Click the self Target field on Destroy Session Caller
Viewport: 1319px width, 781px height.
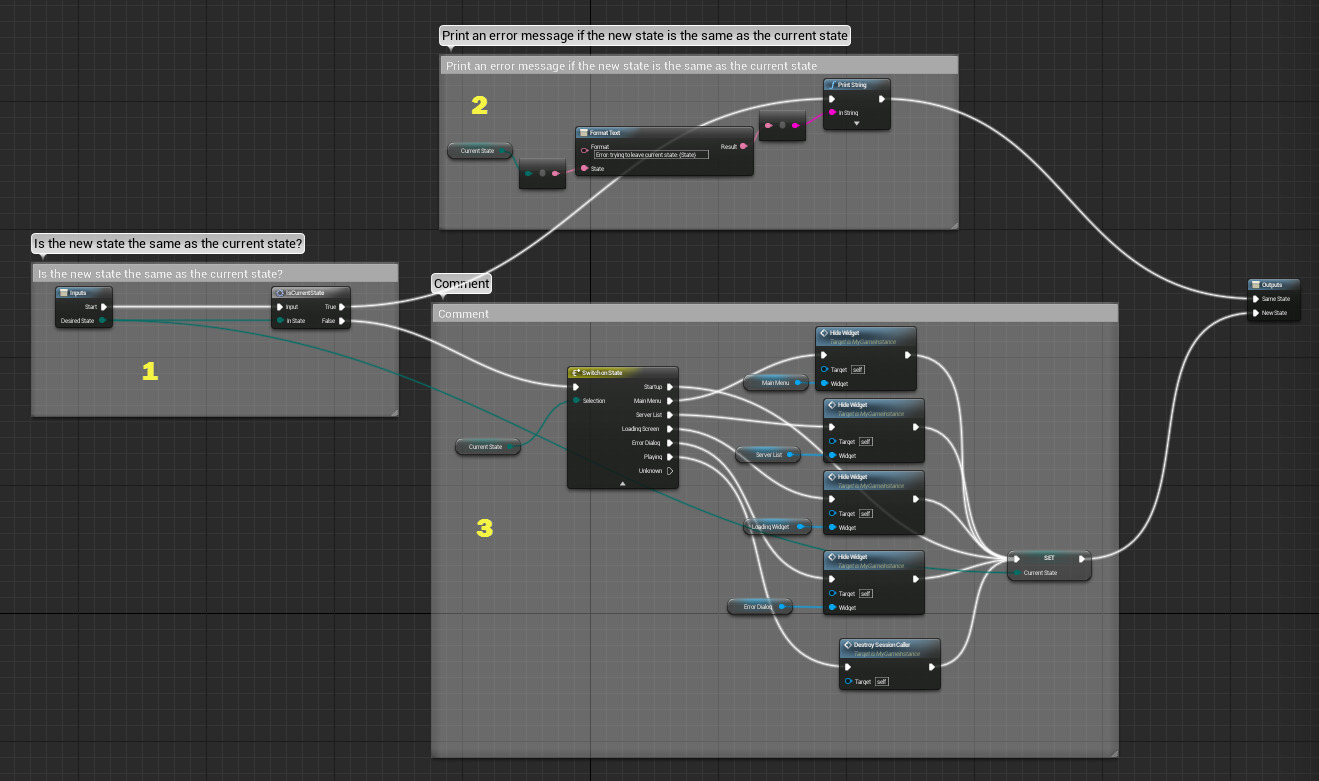point(881,682)
